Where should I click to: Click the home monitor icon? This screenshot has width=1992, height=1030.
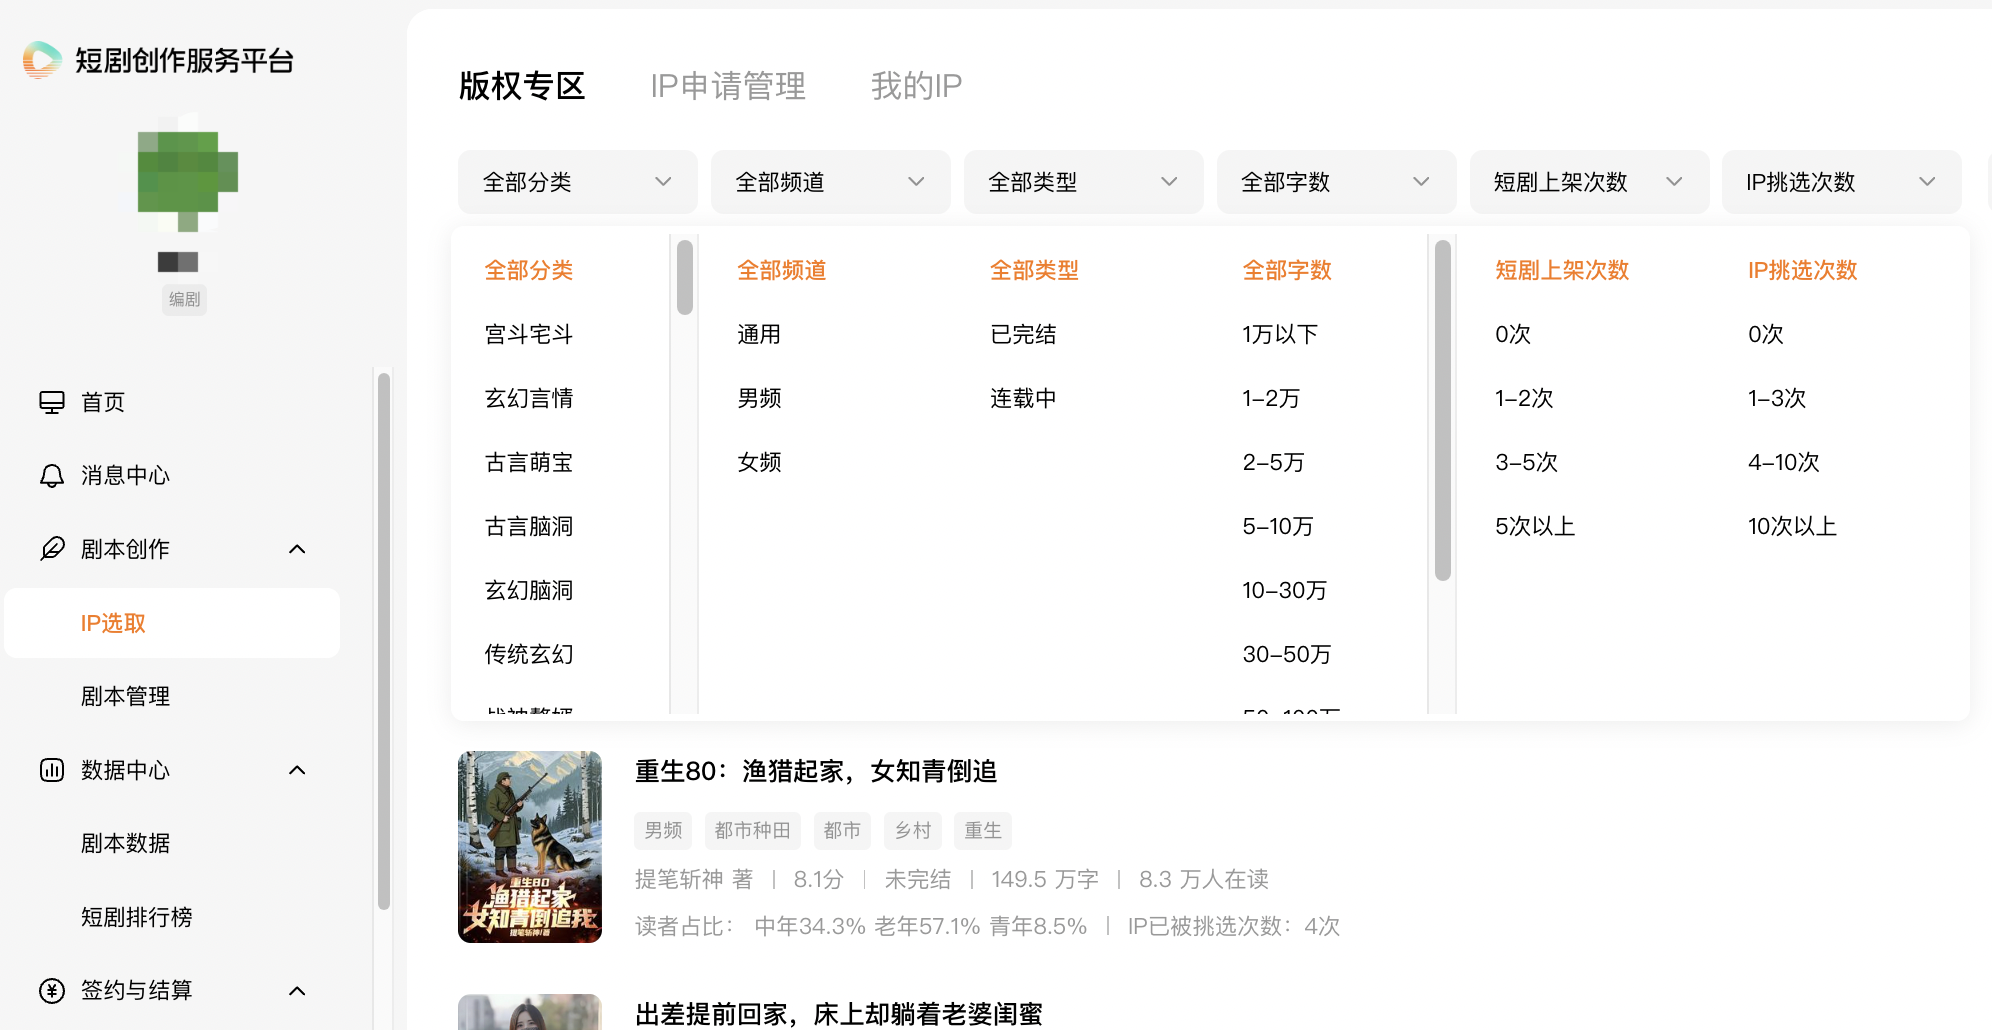point(52,402)
